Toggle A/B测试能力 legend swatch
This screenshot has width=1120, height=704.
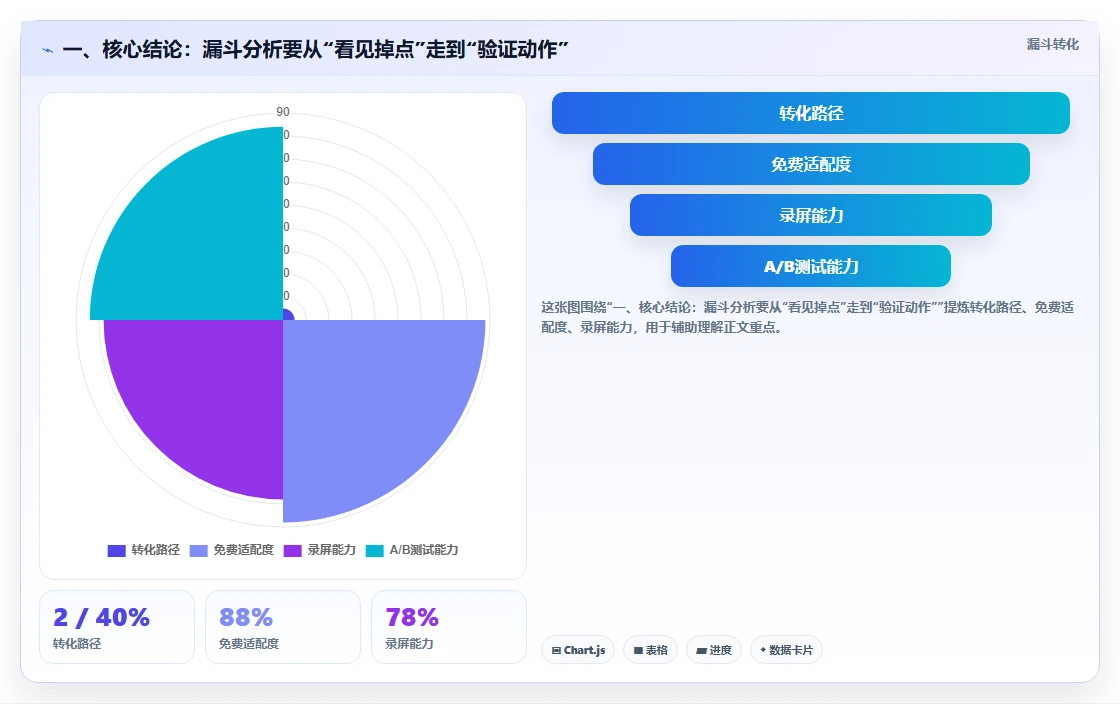(374, 550)
